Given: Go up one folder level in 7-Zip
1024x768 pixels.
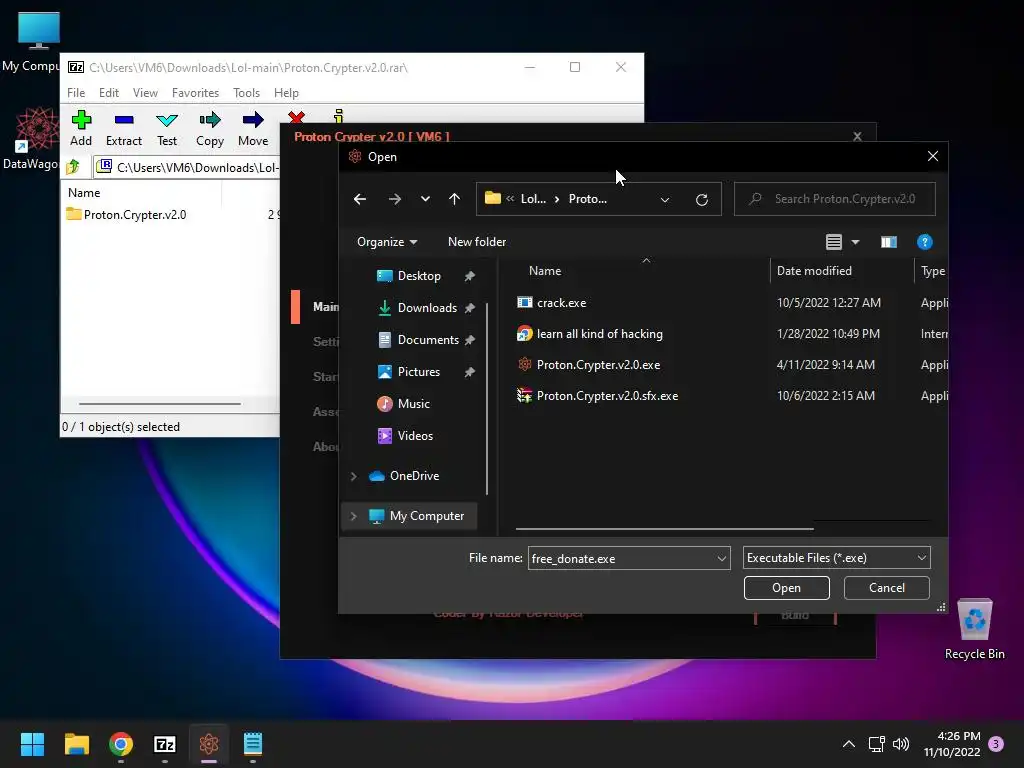Looking at the screenshot, I should [x=73, y=167].
